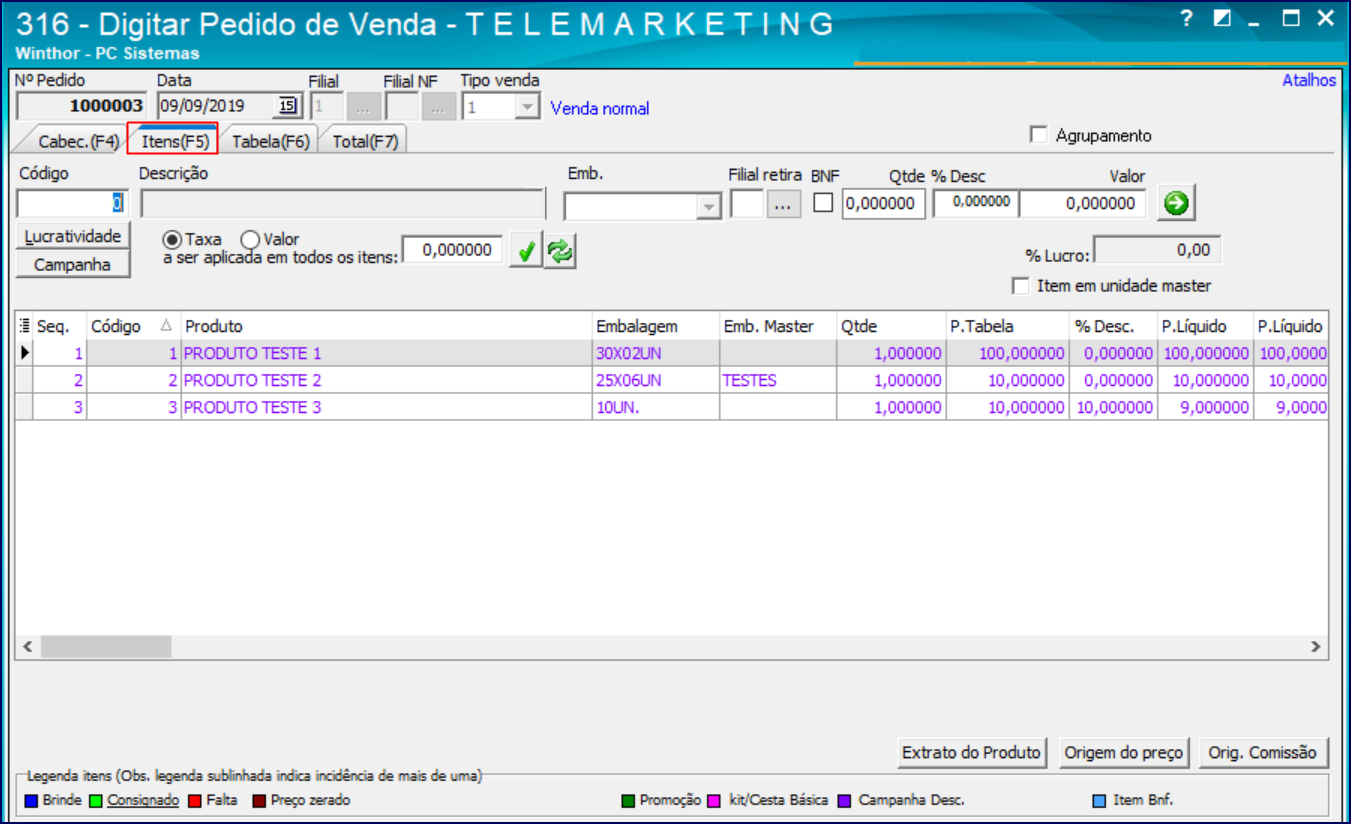
Task: Switch to the Tabela(F6) tab
Action: tap(270, 141)
